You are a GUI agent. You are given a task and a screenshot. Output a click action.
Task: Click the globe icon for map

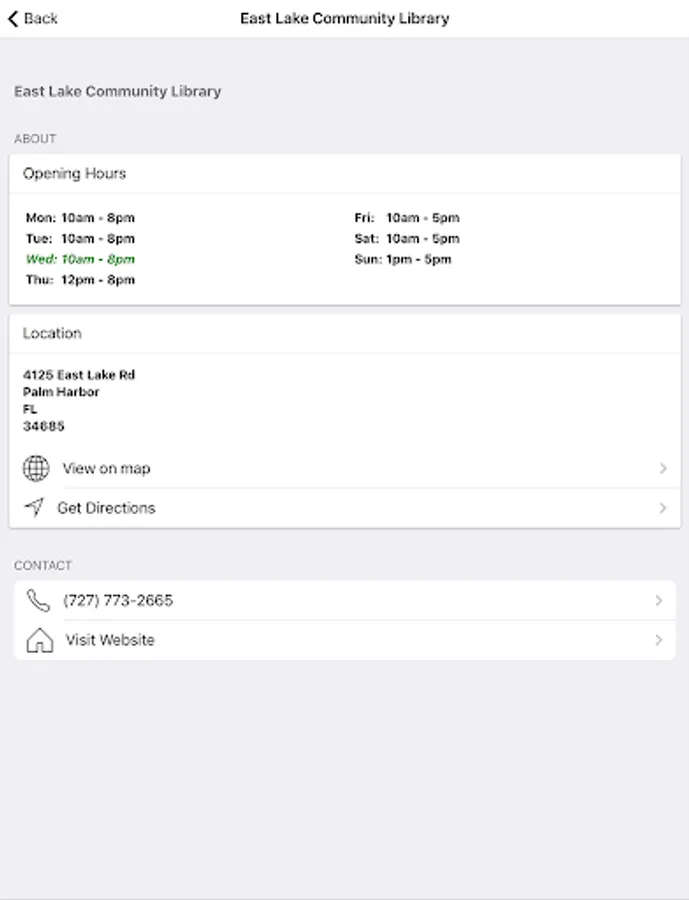[x=36, y=468]
